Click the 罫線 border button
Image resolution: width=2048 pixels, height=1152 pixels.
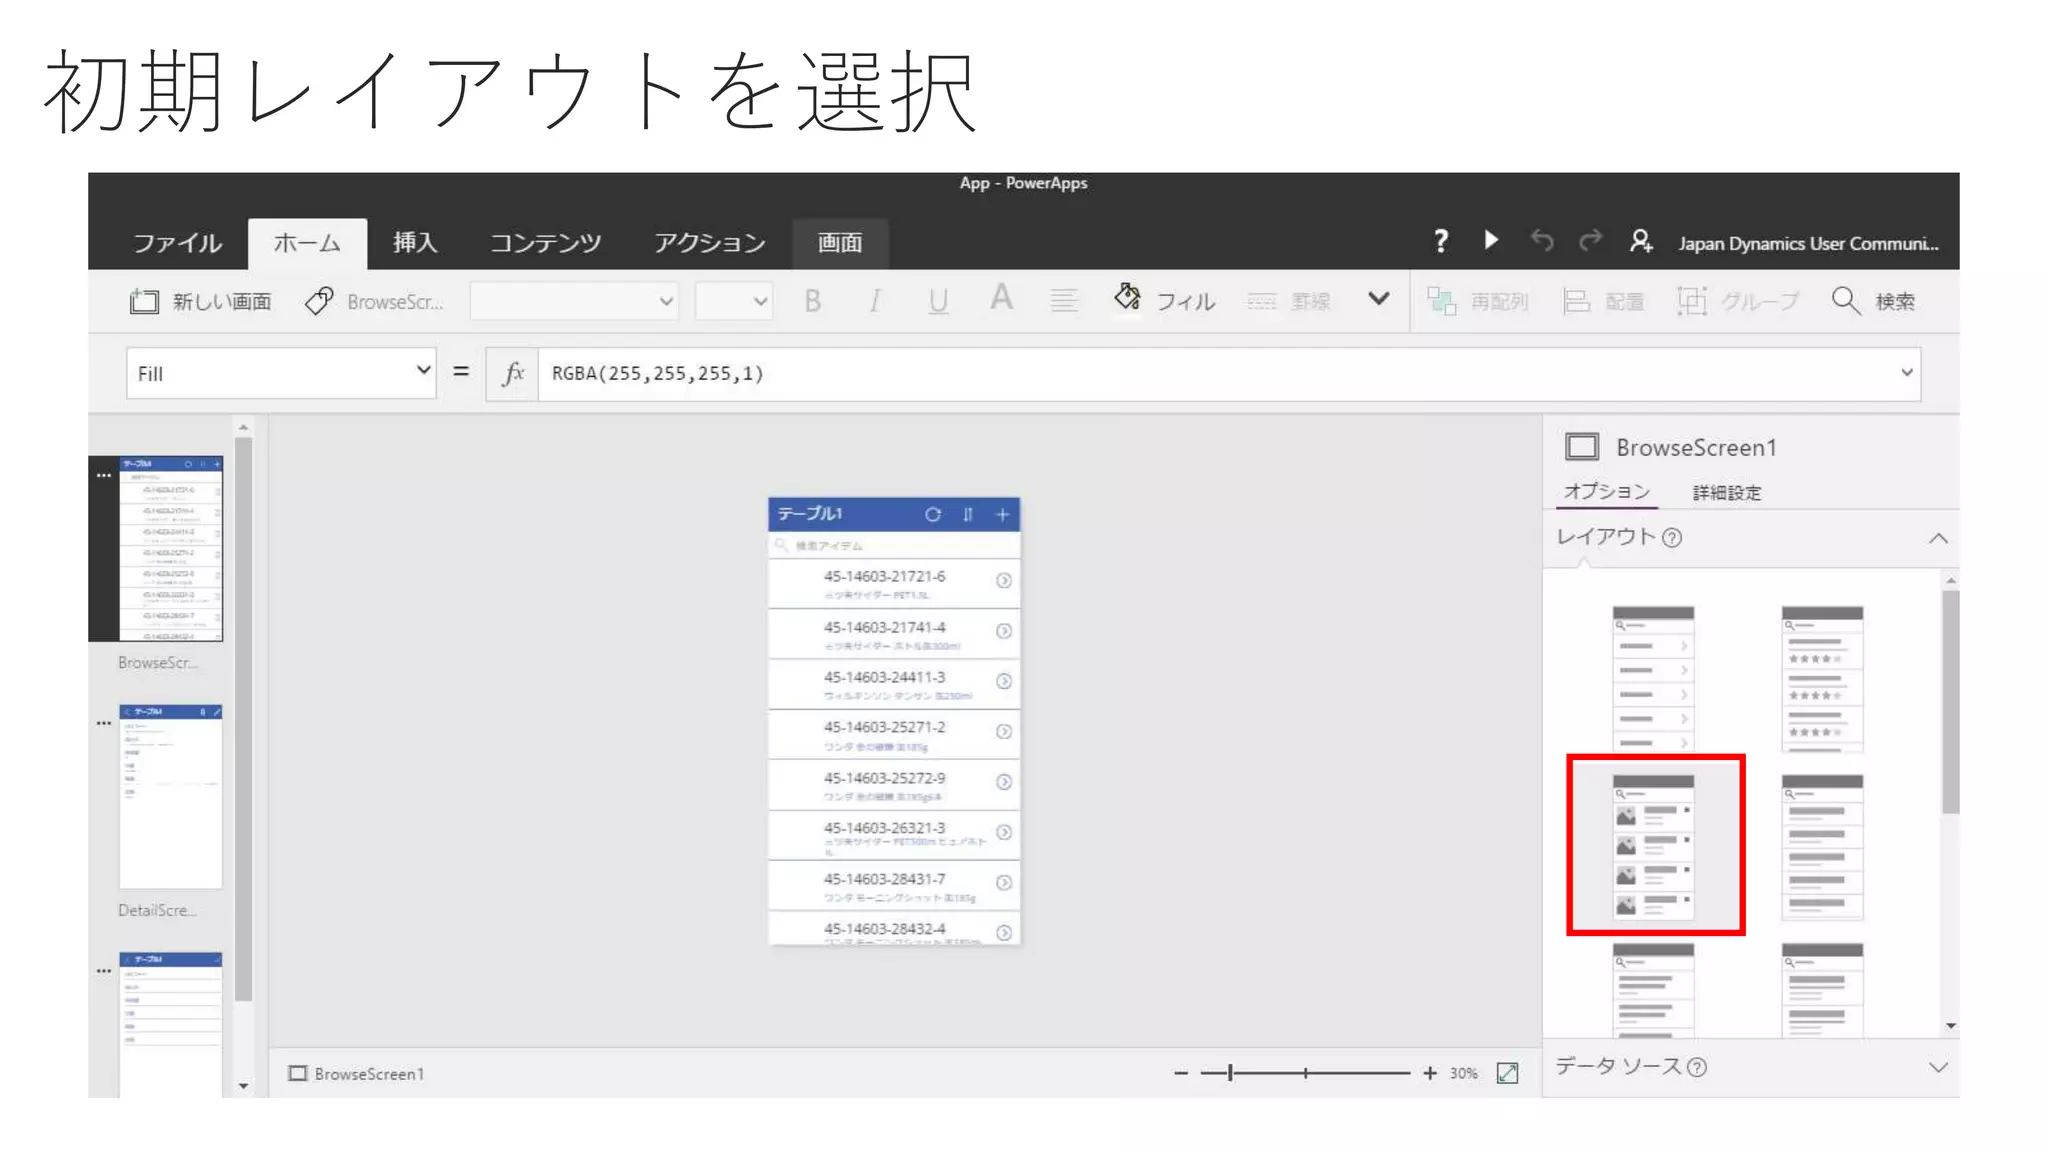tap(1289, 301)
